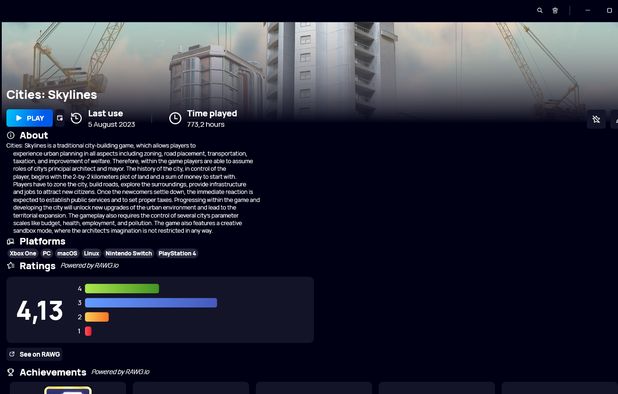Click the Achievements trophy icon
Image resolution: width=618 pixels, height=394 pixels.
(11, 372)
